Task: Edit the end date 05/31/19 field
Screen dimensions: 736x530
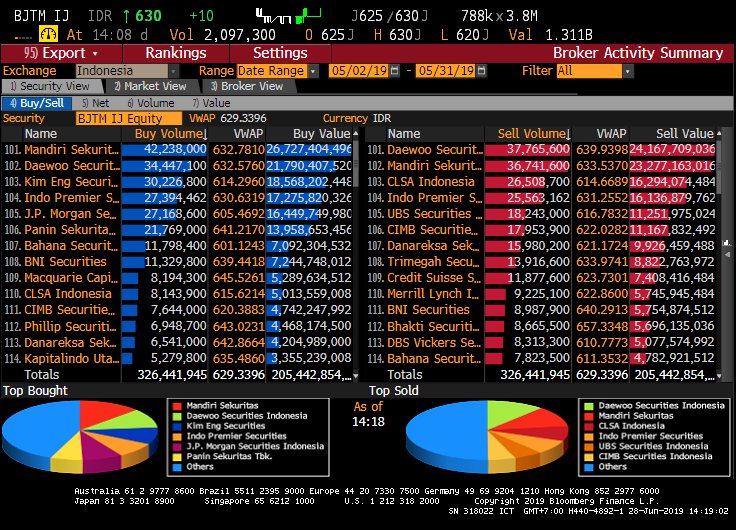Action: pyautogui.click(x=446, y=71)
